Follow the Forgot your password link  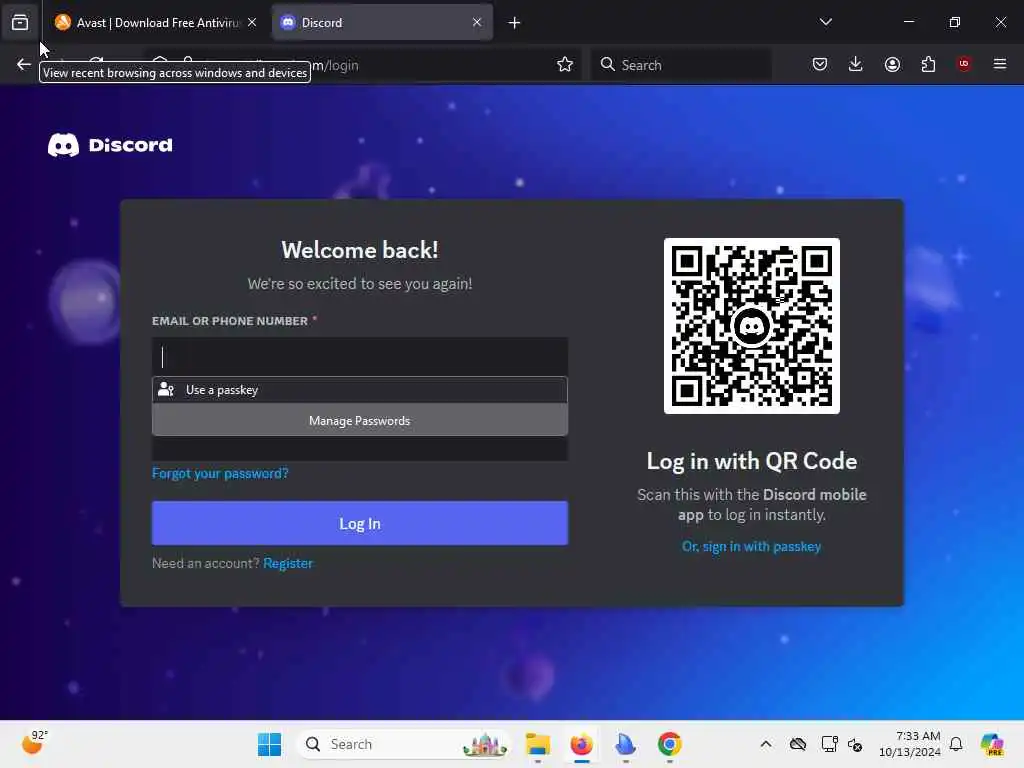(220, 473)
